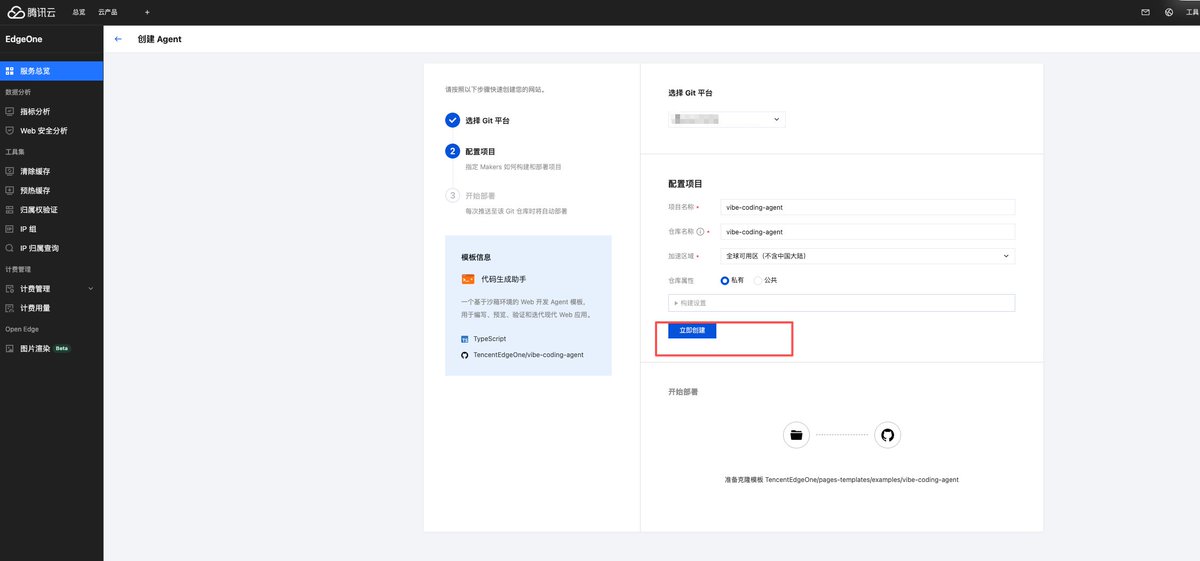The image size is (1200, 561).
Task: Click the GitHub icon beside TencentEdgeOne/vibe-coding-agent
Action: coord(465,355)
